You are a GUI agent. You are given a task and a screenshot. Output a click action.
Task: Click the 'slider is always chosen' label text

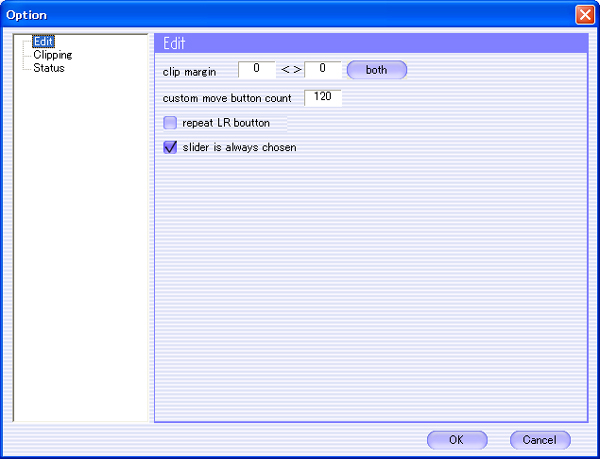click(239, 147)
